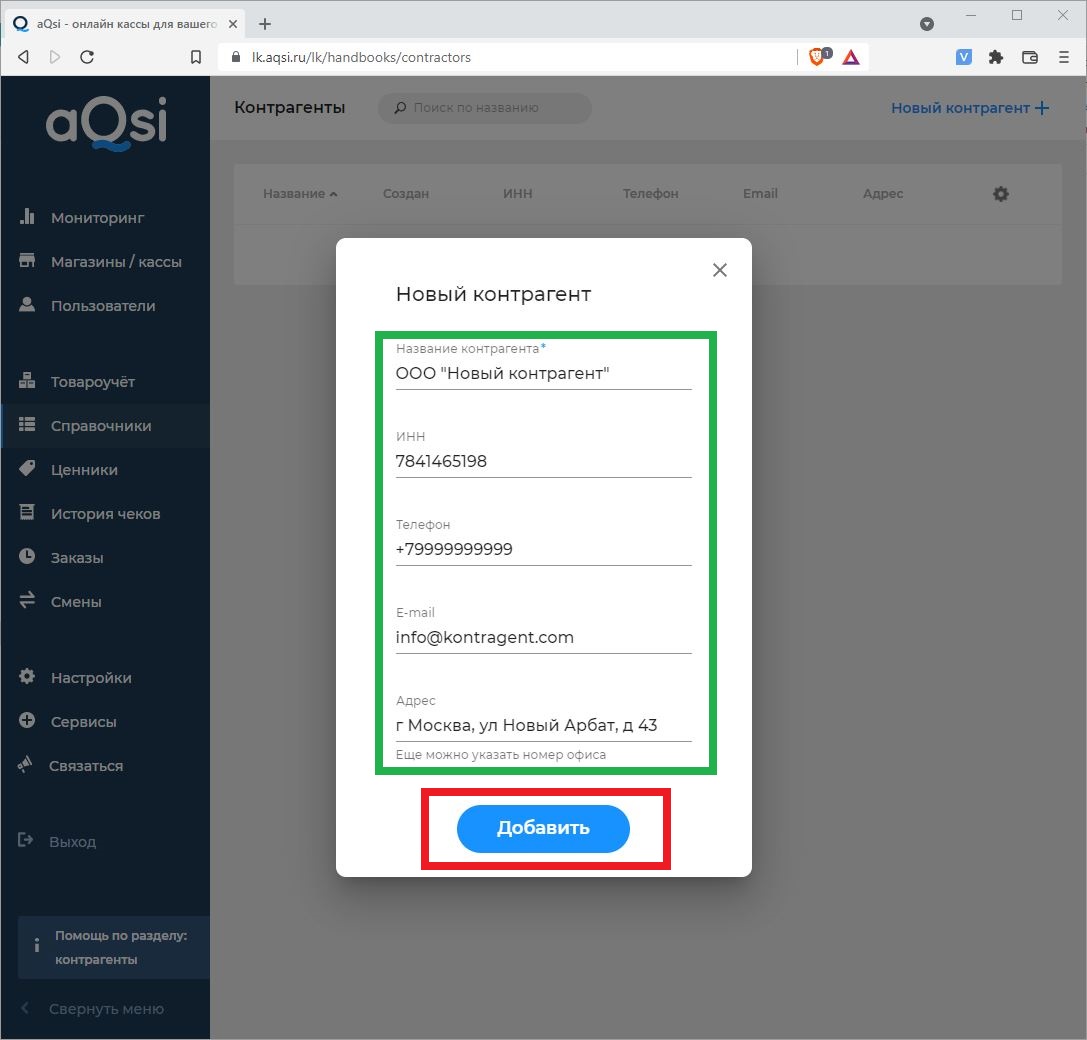The image size is (1087, 1040).
Task: Focus the ИНН input field
Action: [543, 462]
